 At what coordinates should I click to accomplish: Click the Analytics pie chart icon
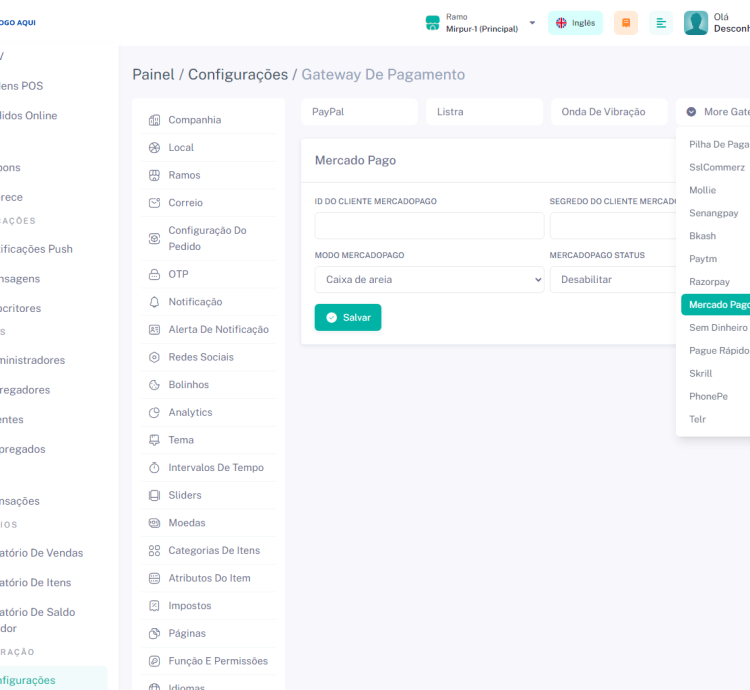154,412
